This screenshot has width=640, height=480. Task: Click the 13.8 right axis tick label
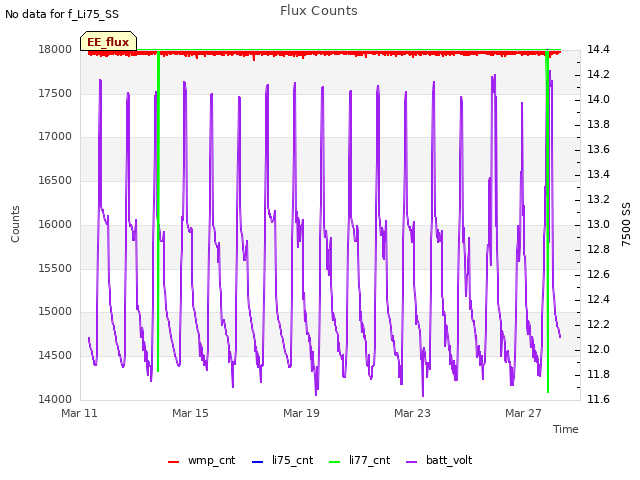598,124
